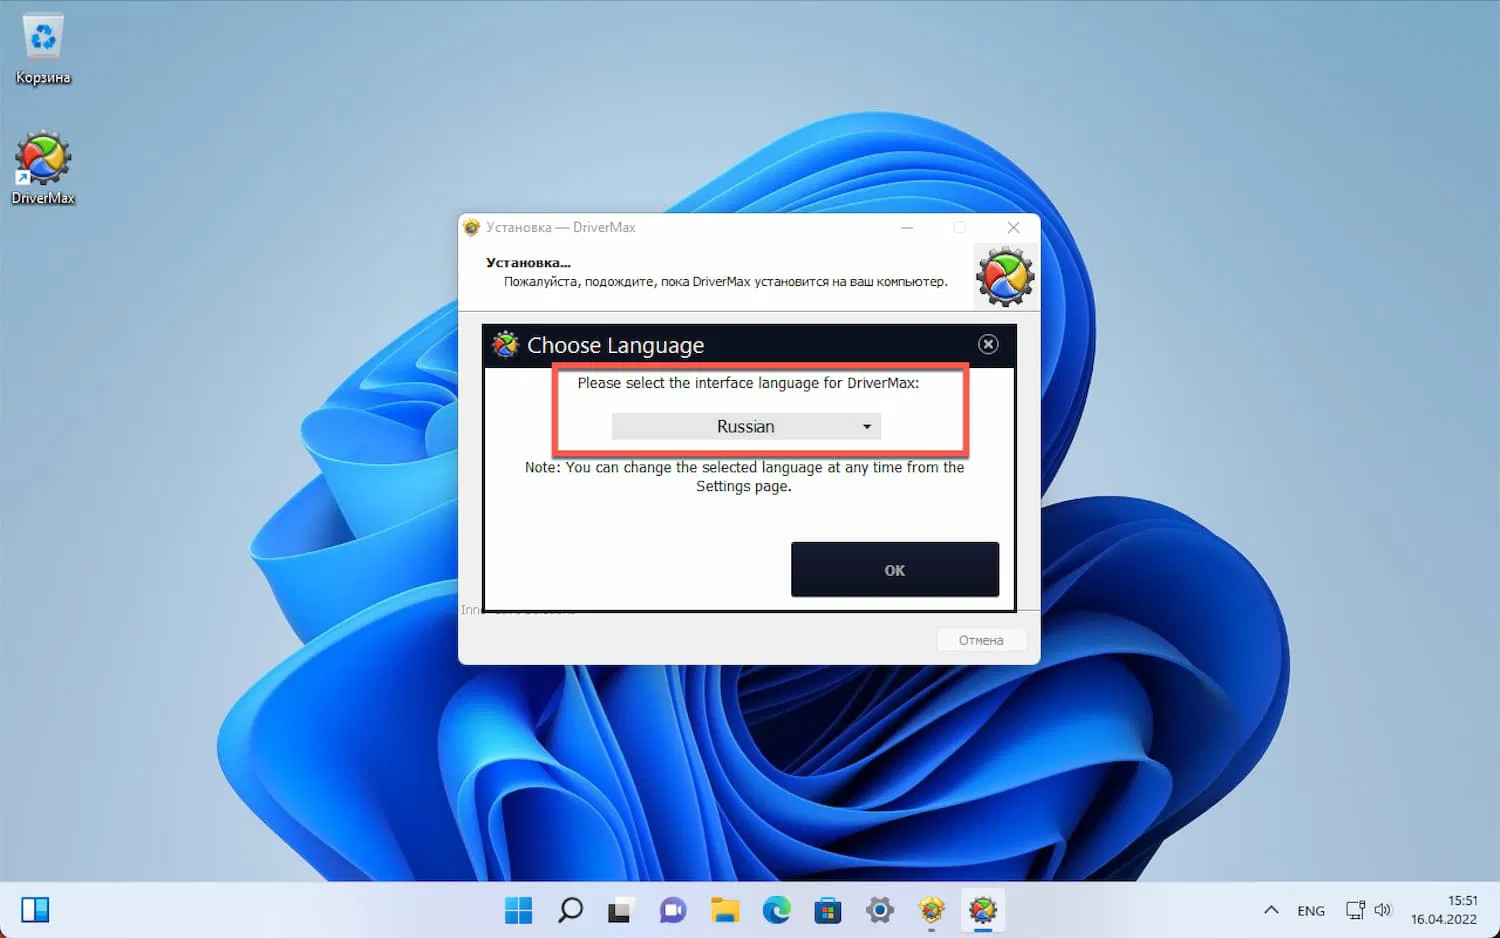
Task: Close the Установка — DriverMax installer window
Action: point(1013,228)
